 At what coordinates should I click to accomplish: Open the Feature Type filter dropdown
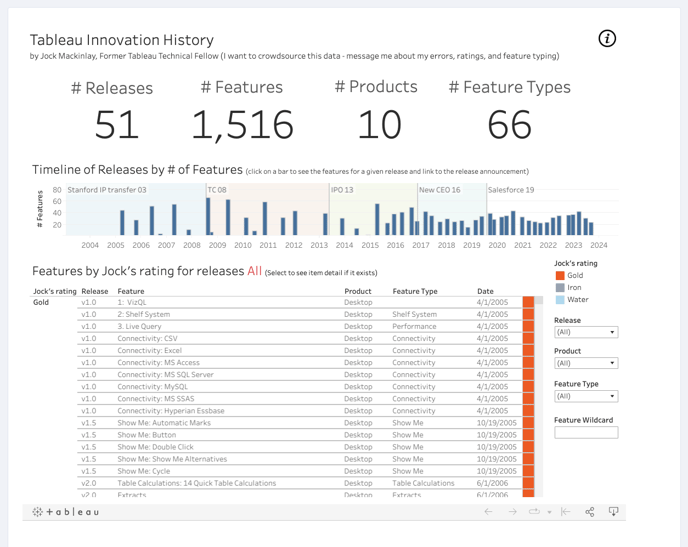pyautogui.click(x=586, y=396)
